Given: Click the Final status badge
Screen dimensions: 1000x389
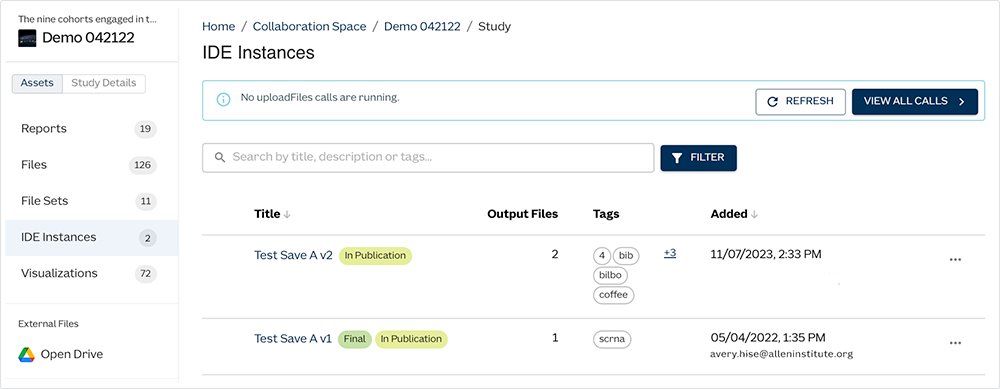Looking at the screenshot, I should pyautogui.click(x=355, y=339).
